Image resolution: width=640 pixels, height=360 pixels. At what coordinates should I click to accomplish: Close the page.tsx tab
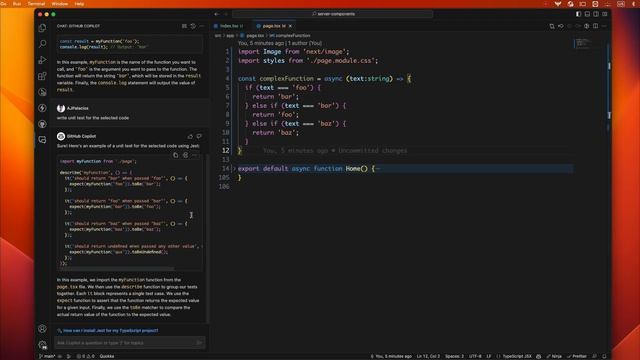pos(290,26)
